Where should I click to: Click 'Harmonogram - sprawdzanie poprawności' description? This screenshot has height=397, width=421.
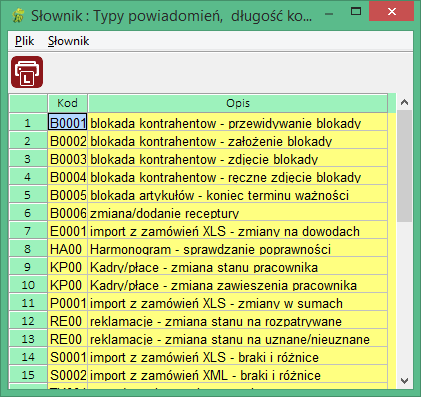[238, 249]
